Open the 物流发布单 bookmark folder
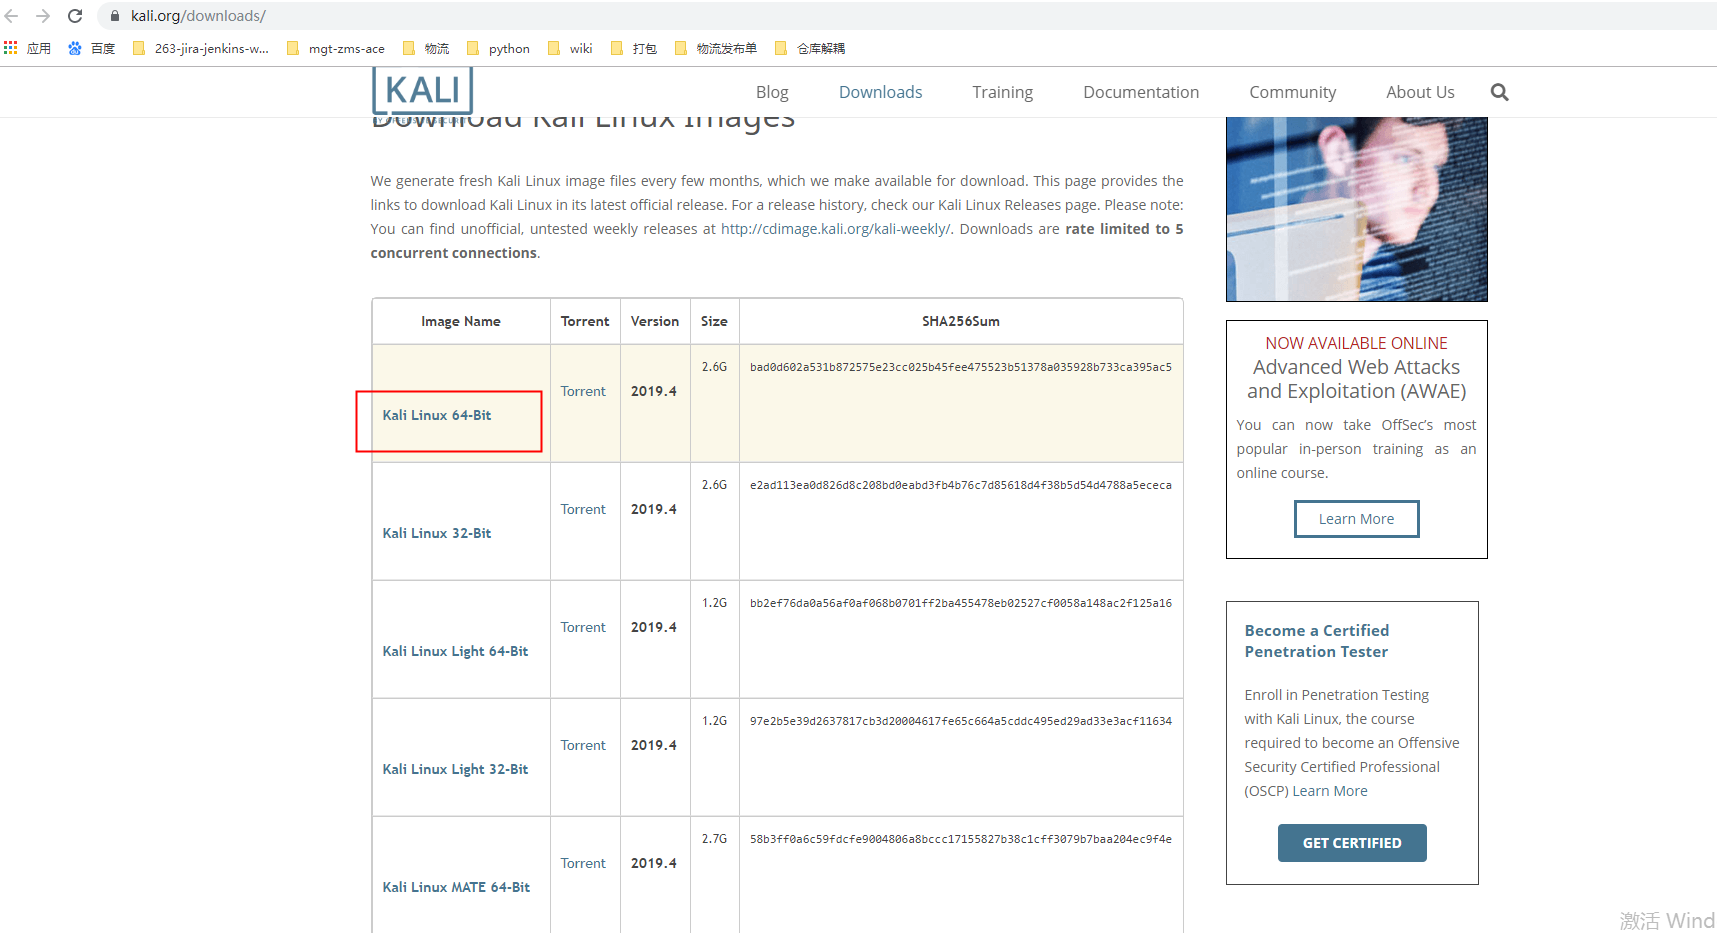The width and height of the screenshot is (1717, 933). point(716,48)
